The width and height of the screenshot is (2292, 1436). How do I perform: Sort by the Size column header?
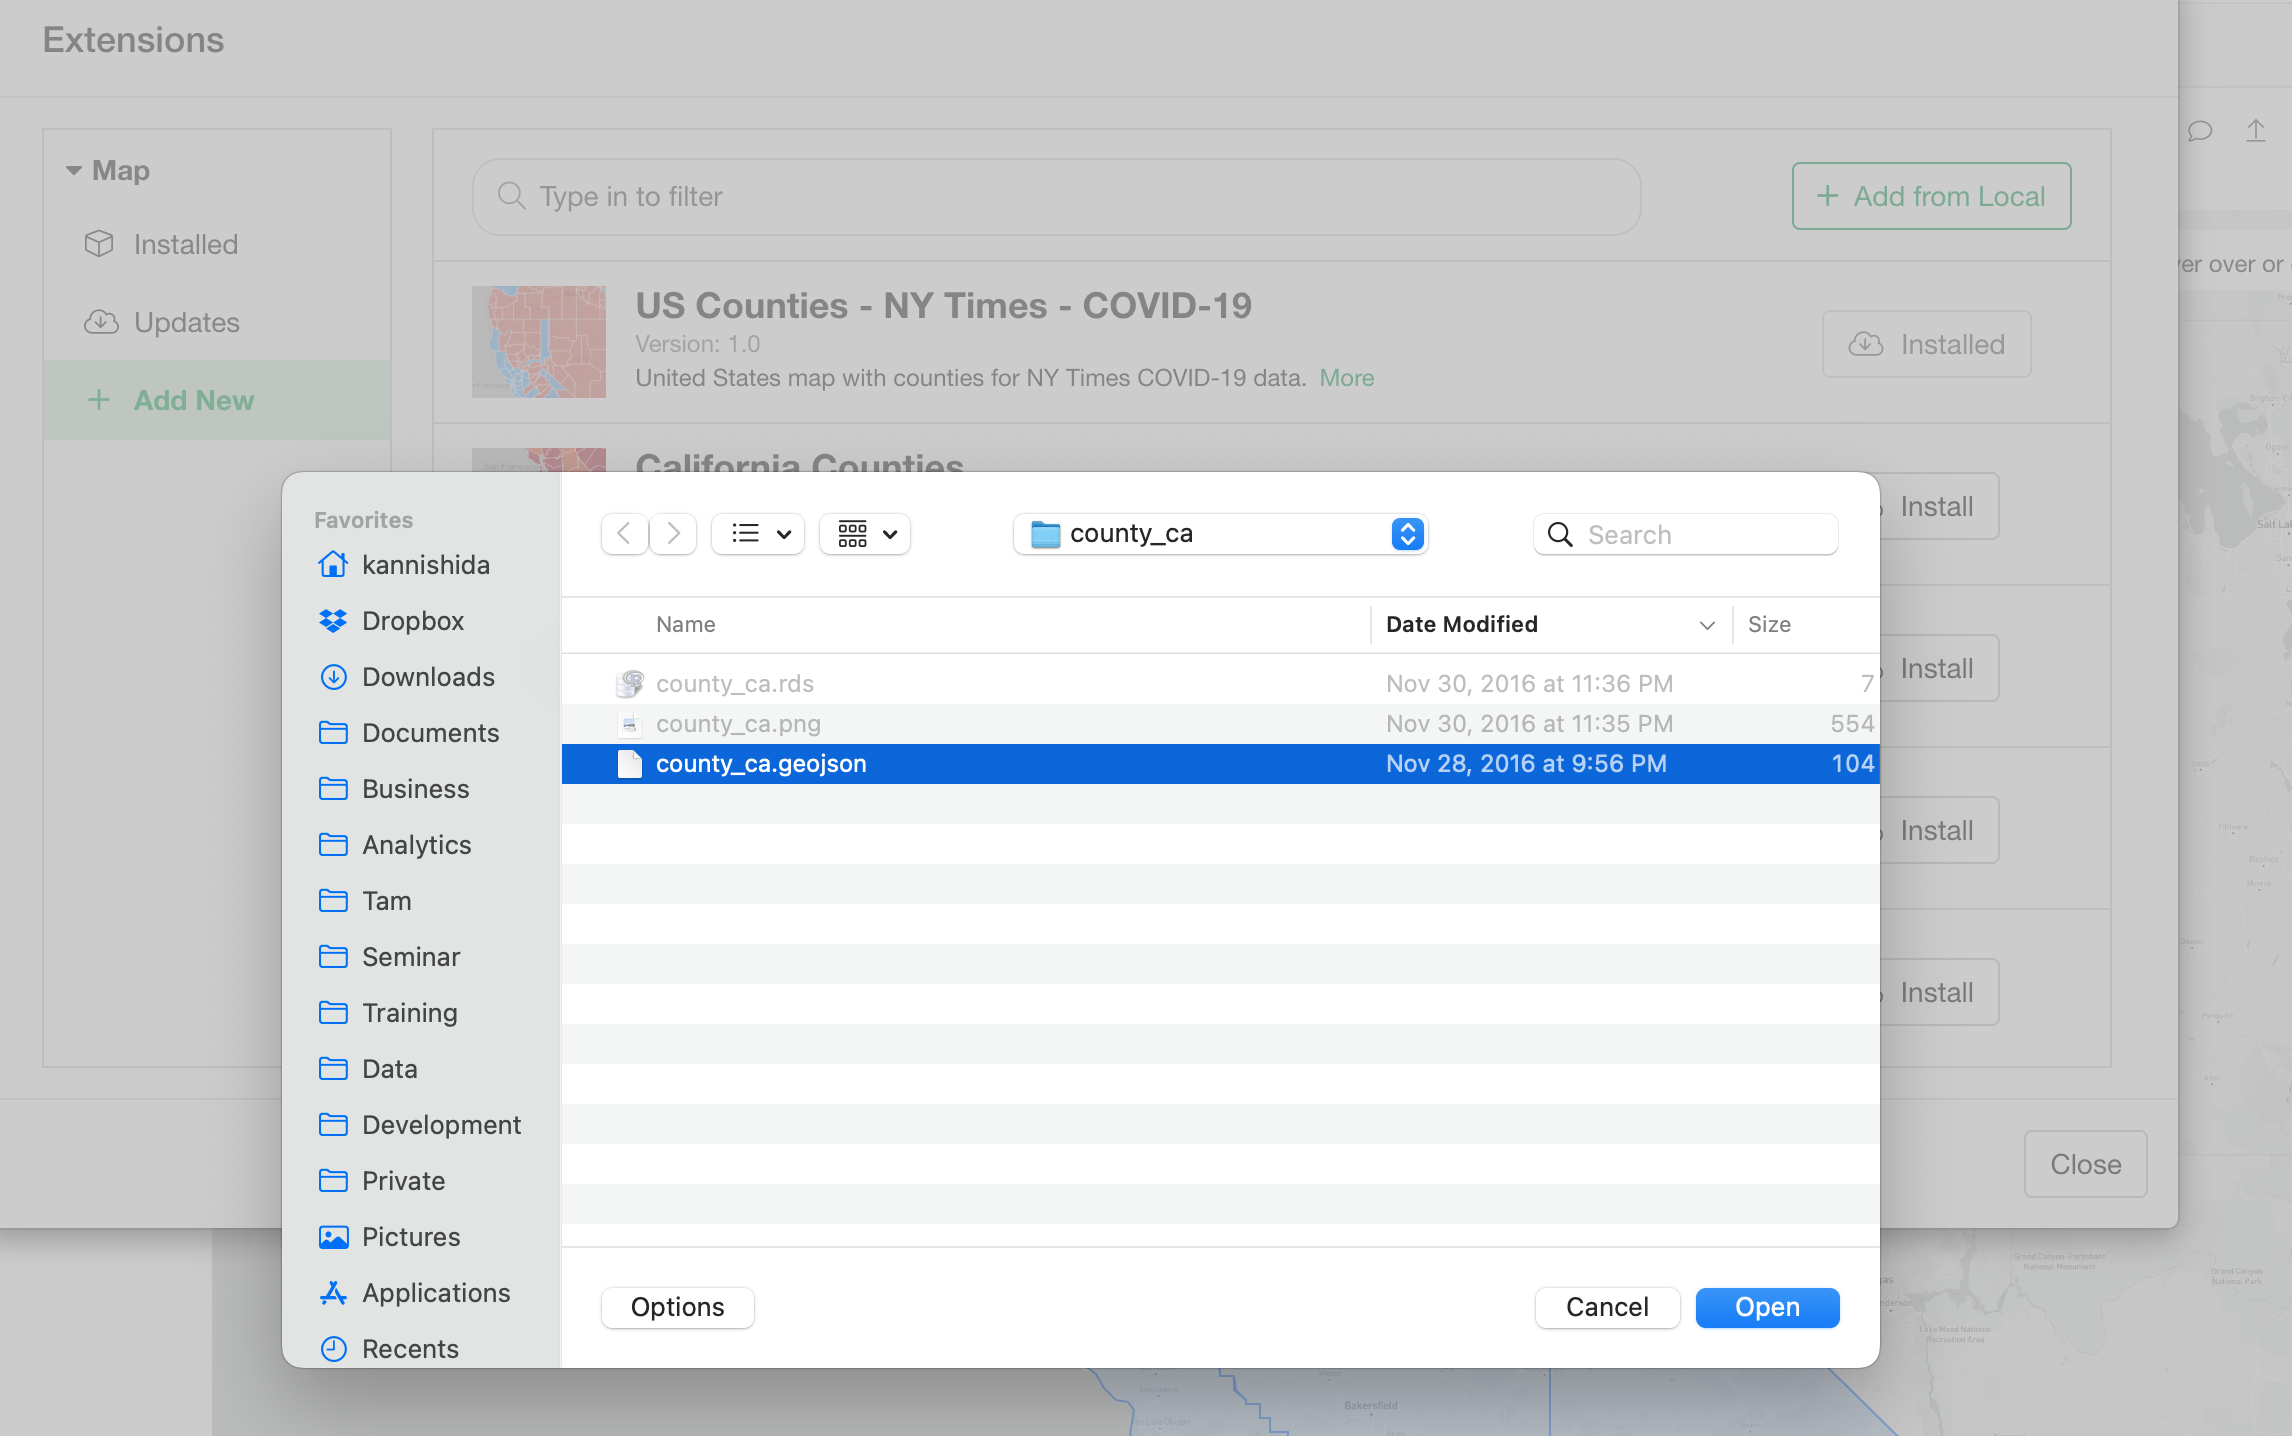click(1769, 625)
